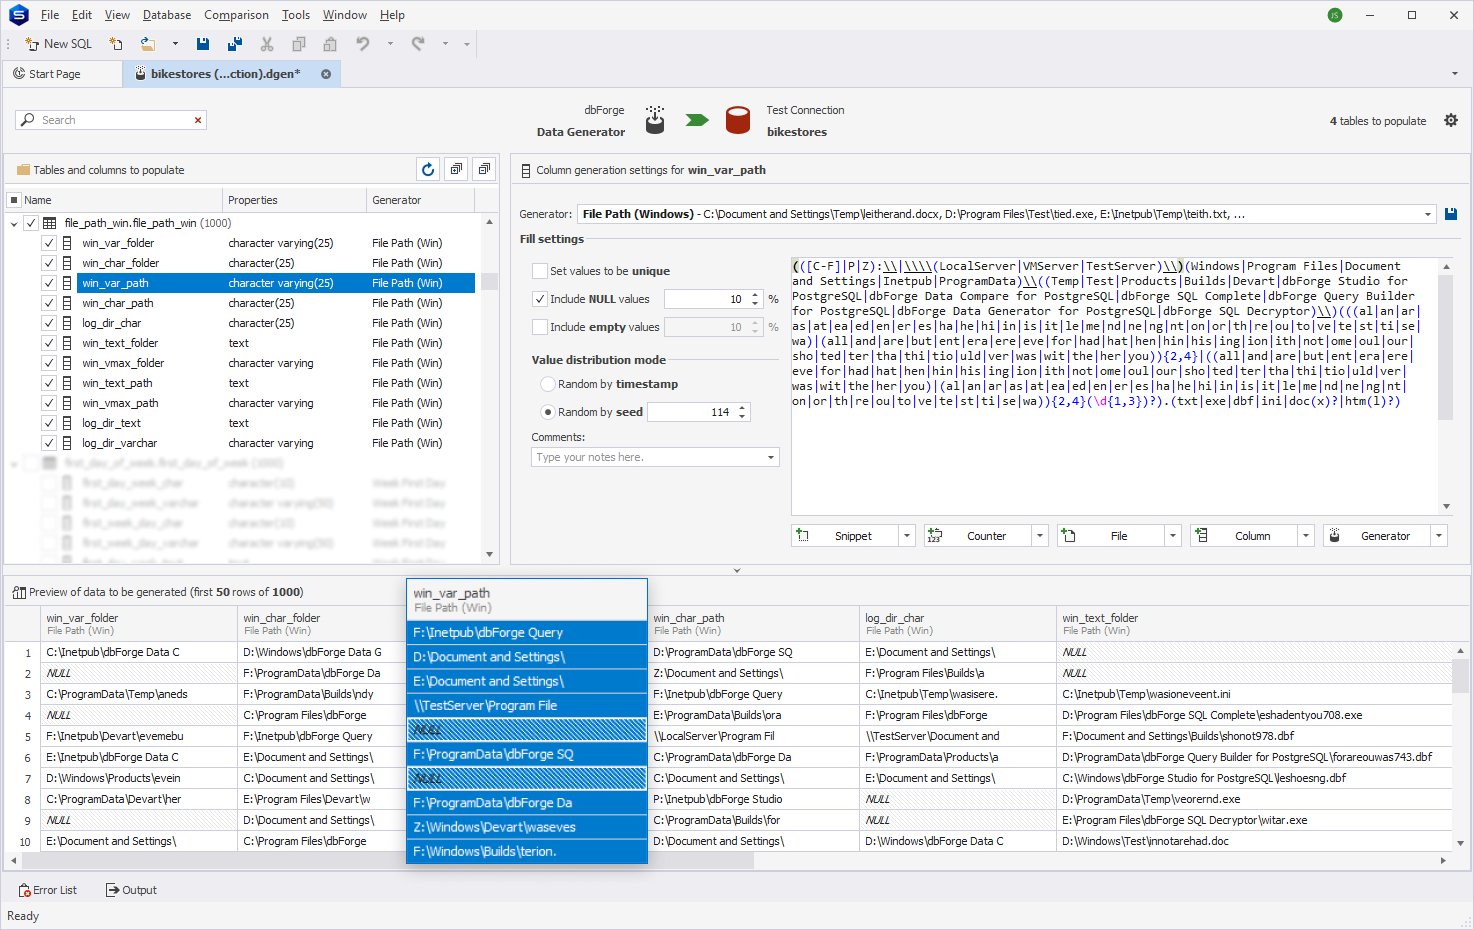Image resolution: width=1474 pixels, height=930 pixels.
Task: Open the Database menu
Action: point(167,15)
